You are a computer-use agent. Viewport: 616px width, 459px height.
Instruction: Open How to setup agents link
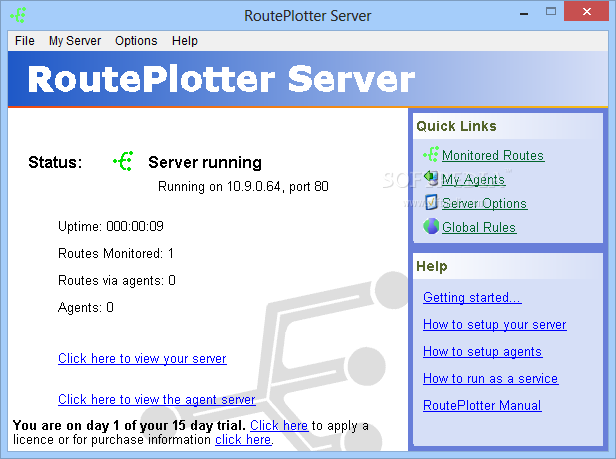[482, 352]
